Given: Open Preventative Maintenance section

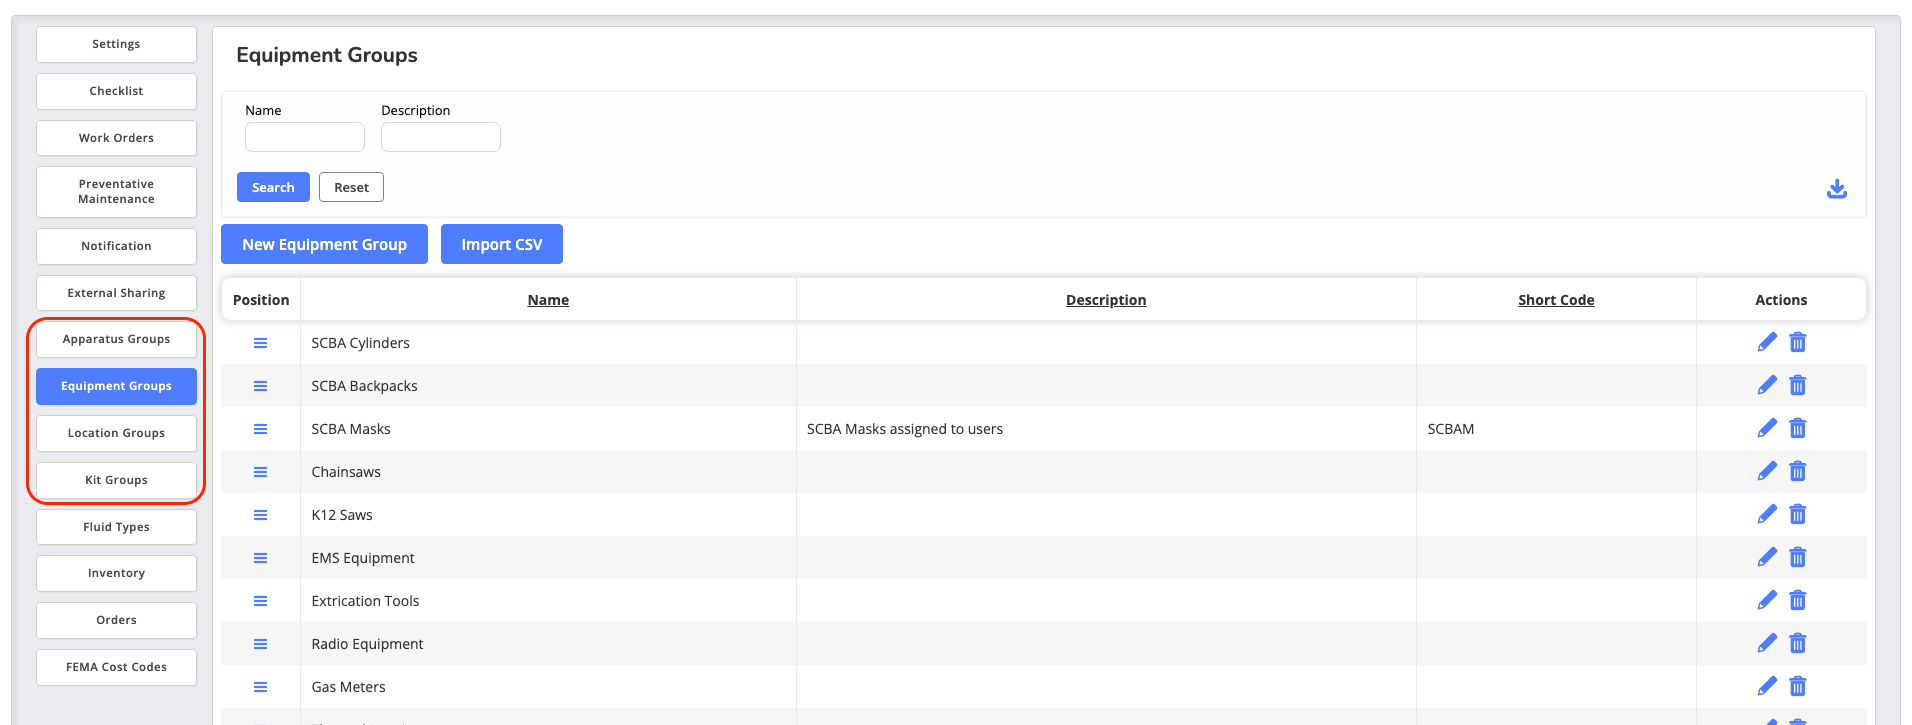Looking at the screenshot, I should 116,192.
